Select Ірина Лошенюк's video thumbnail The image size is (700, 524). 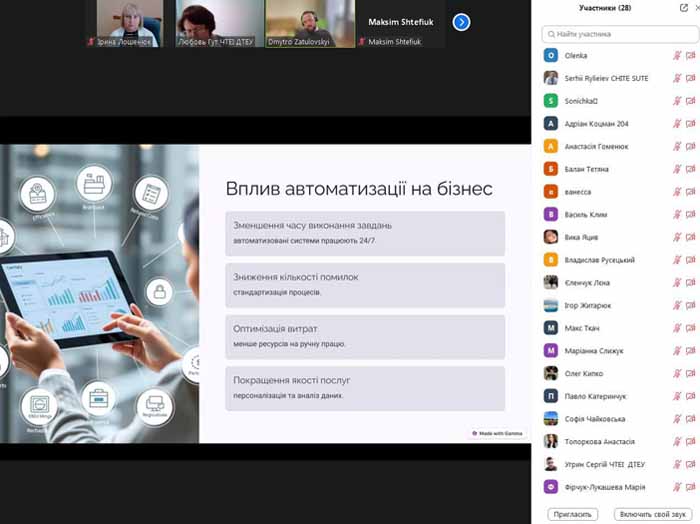click(x=128, y=22)
